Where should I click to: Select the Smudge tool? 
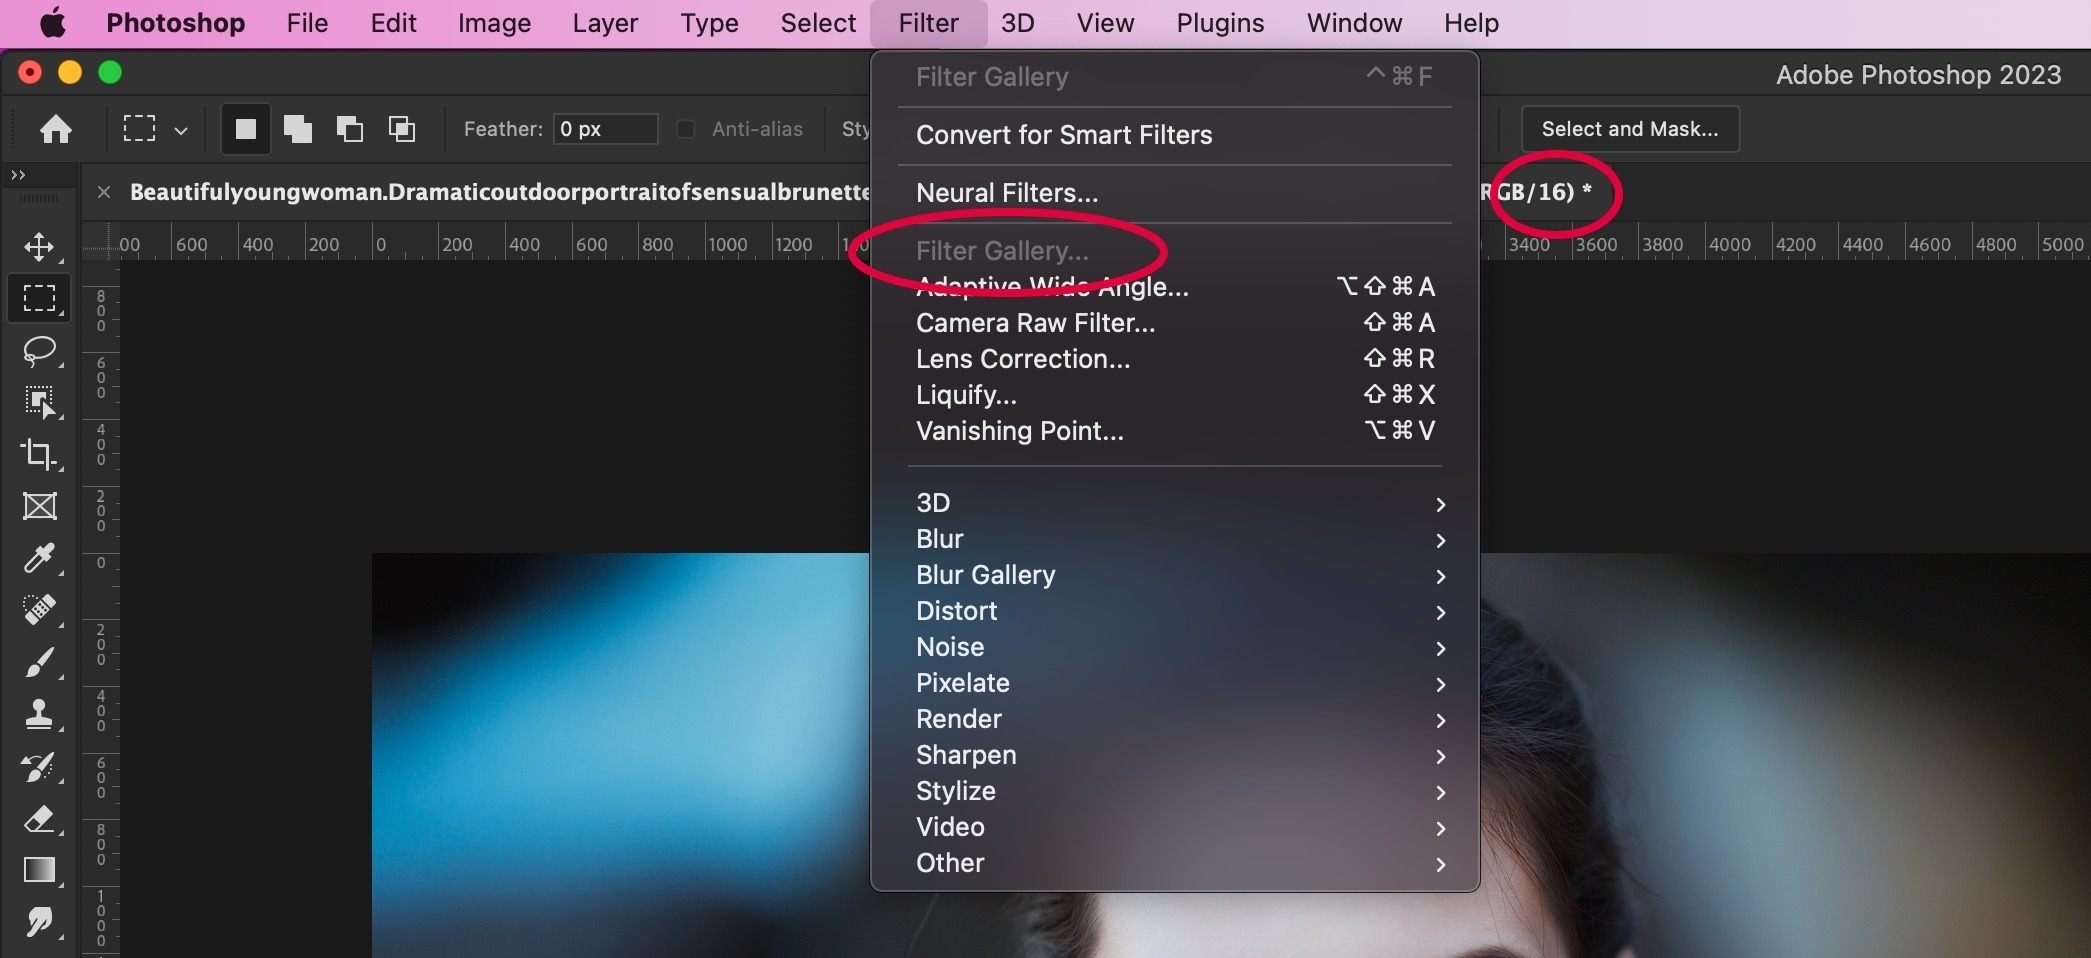coord(39,922)
